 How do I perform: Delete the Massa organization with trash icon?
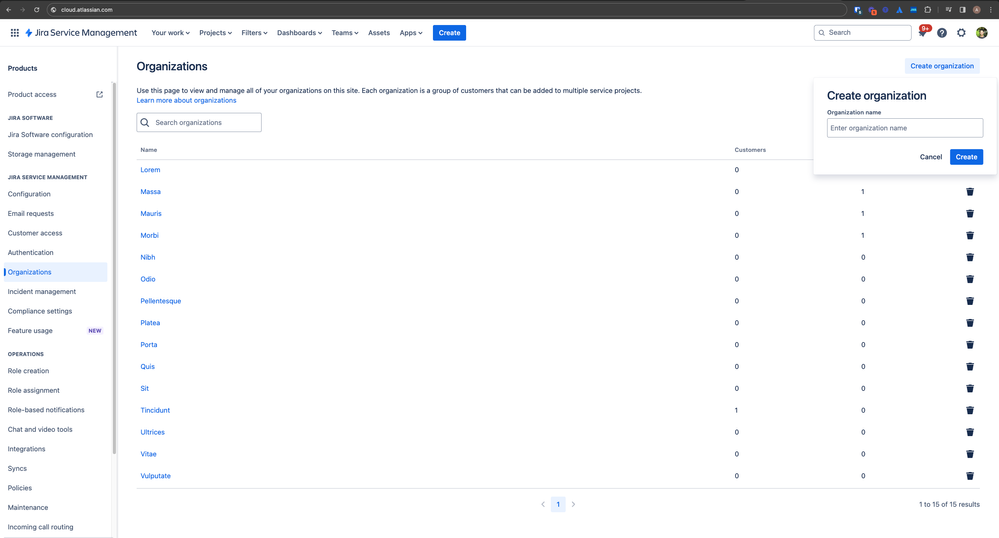[970, 191]
